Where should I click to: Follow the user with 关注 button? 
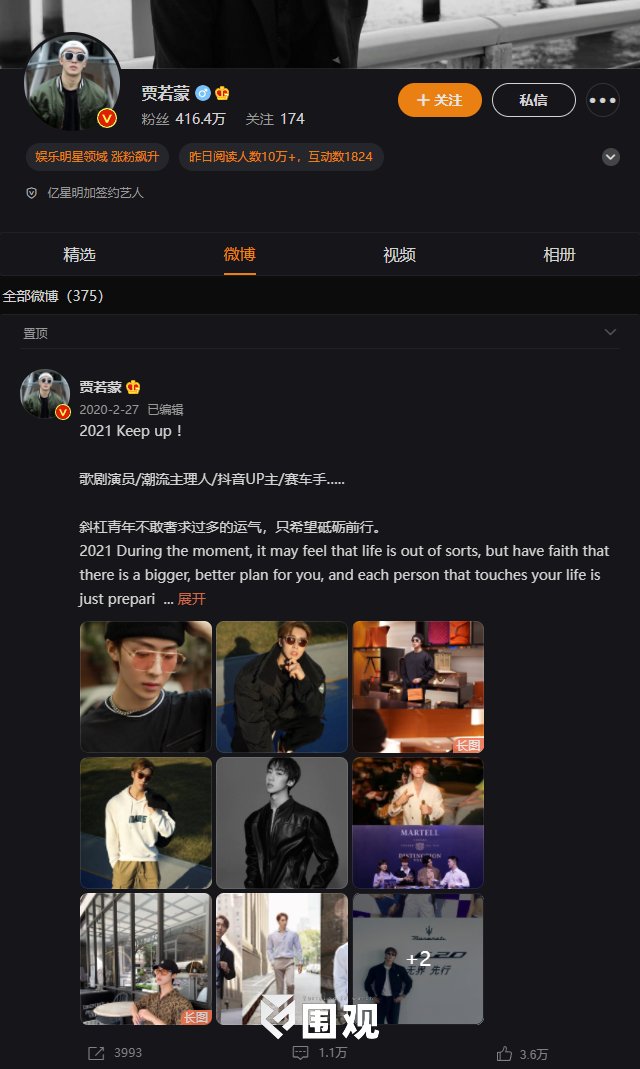point(440,100)
